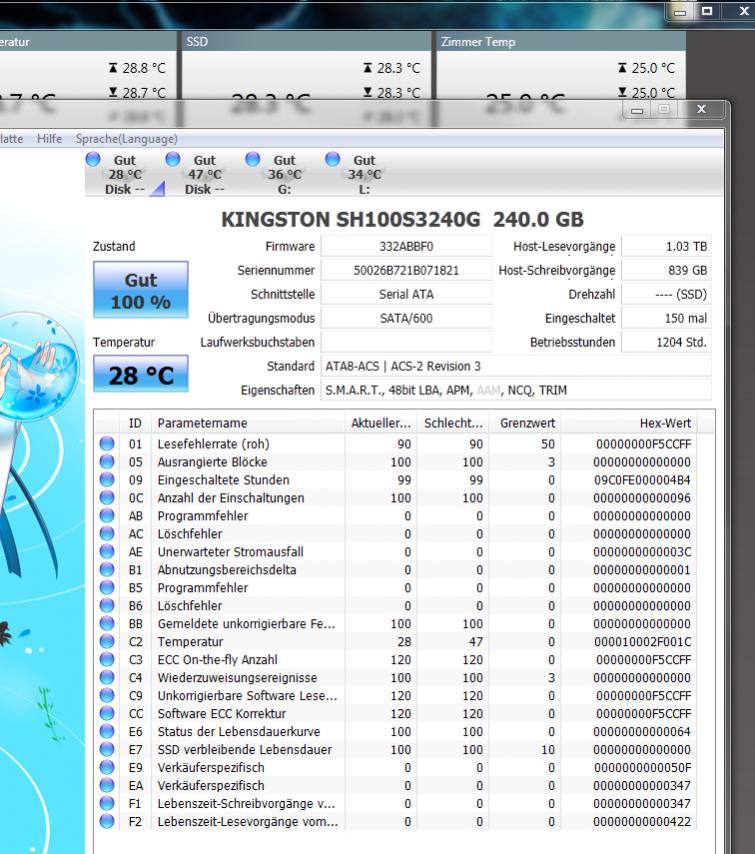Click the Eingeschaltet value 150 mal

[666, 318]
